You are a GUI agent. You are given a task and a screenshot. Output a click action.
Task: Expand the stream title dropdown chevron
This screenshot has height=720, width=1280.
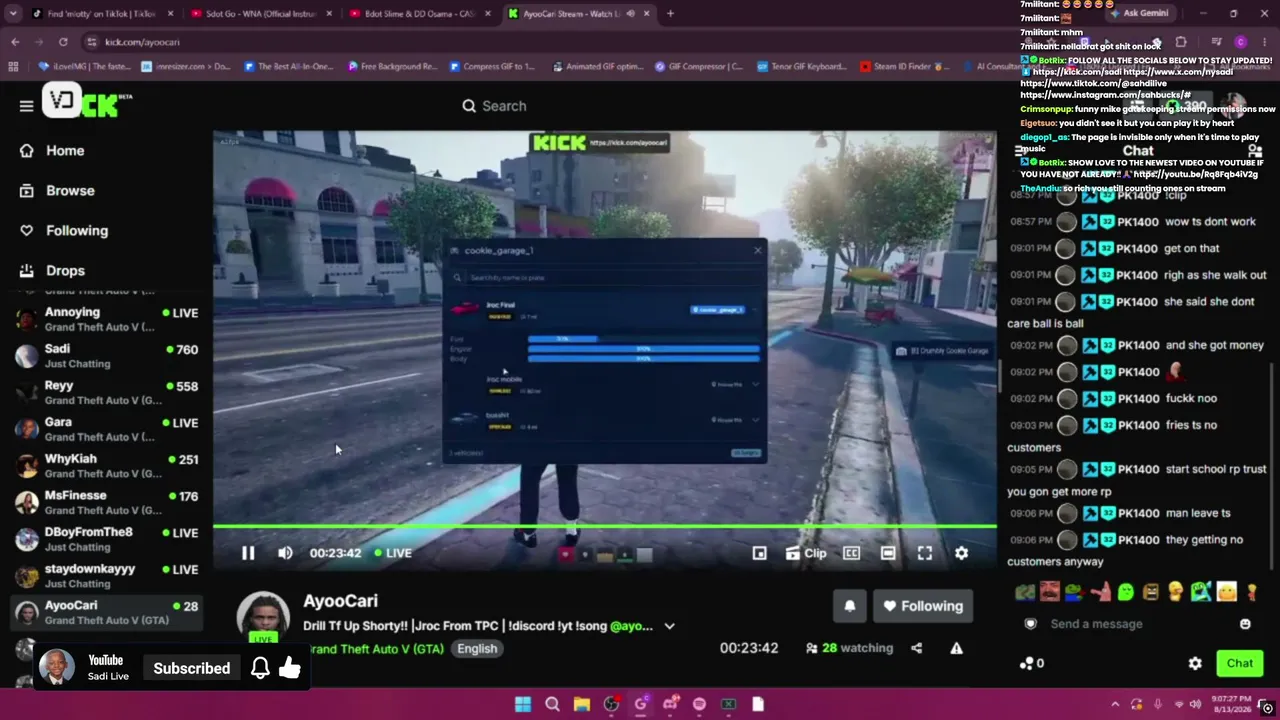(x=669, y=626)
